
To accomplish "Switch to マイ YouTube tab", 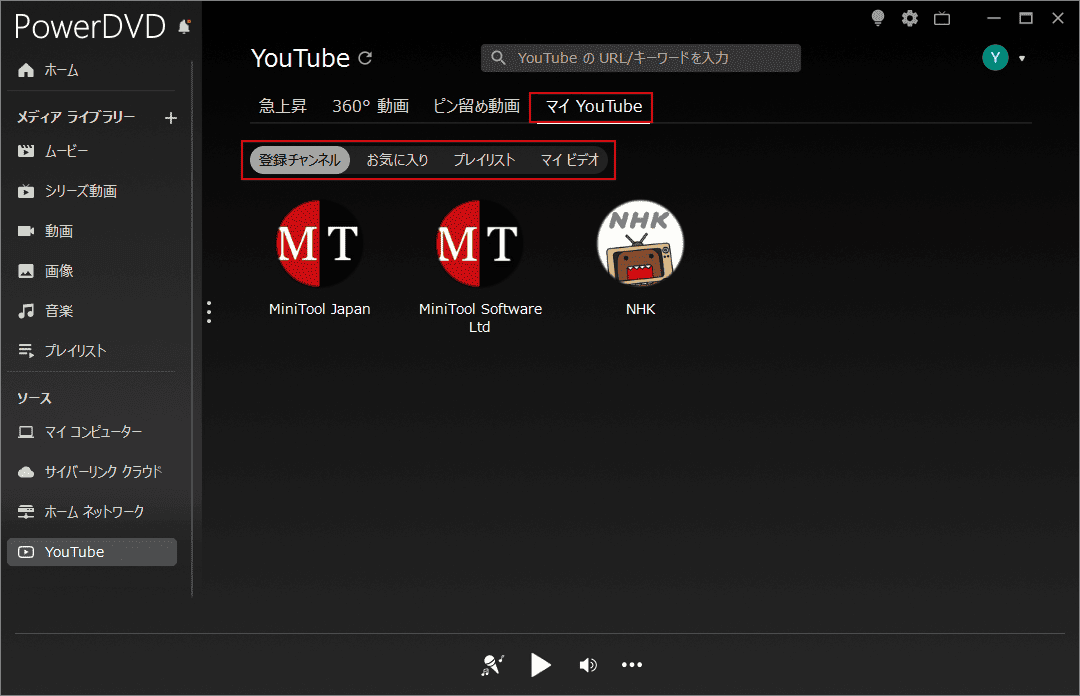I will 594,107.
